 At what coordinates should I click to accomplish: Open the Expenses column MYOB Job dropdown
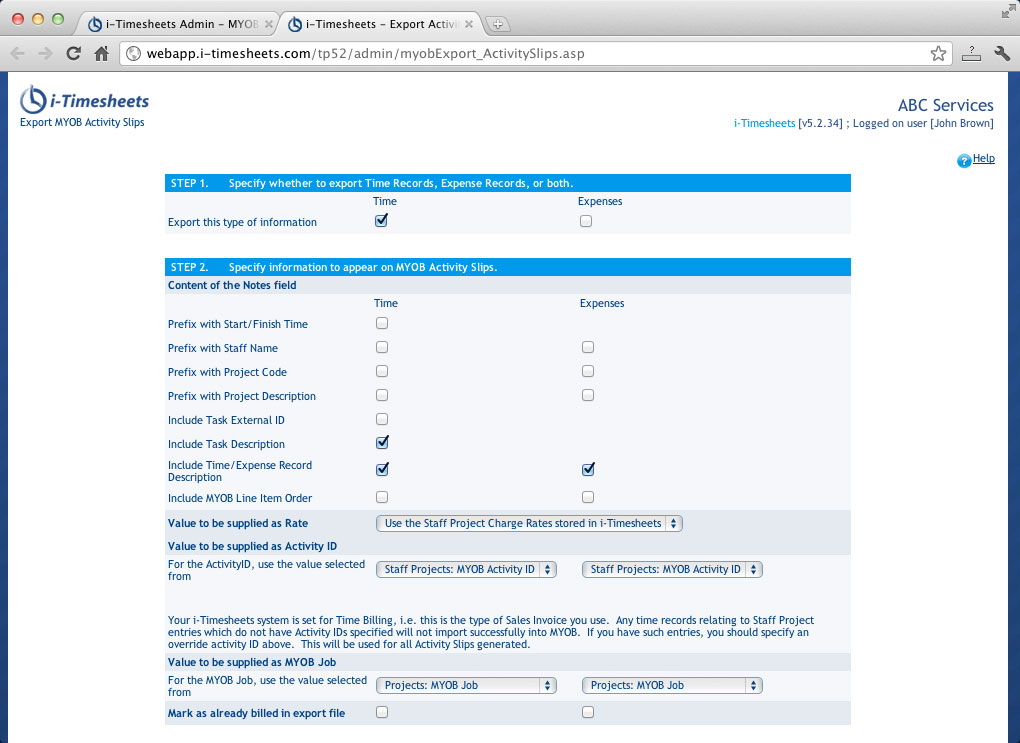pyautogui.click(x=672, y=685)
